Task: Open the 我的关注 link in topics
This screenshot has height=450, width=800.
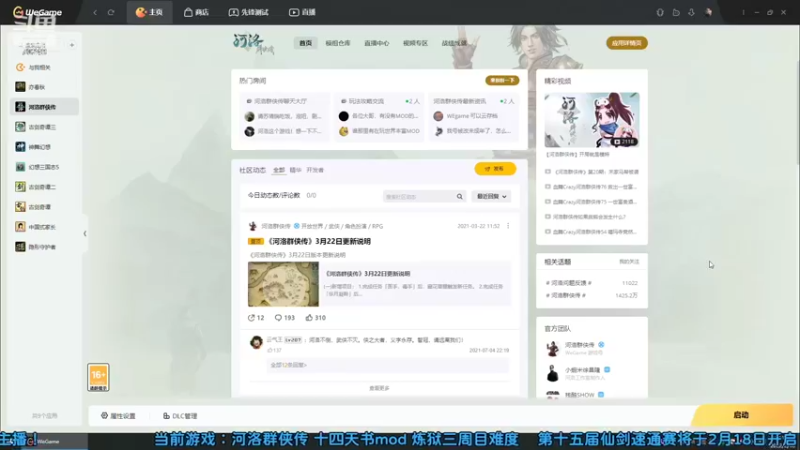Action: 629,262
